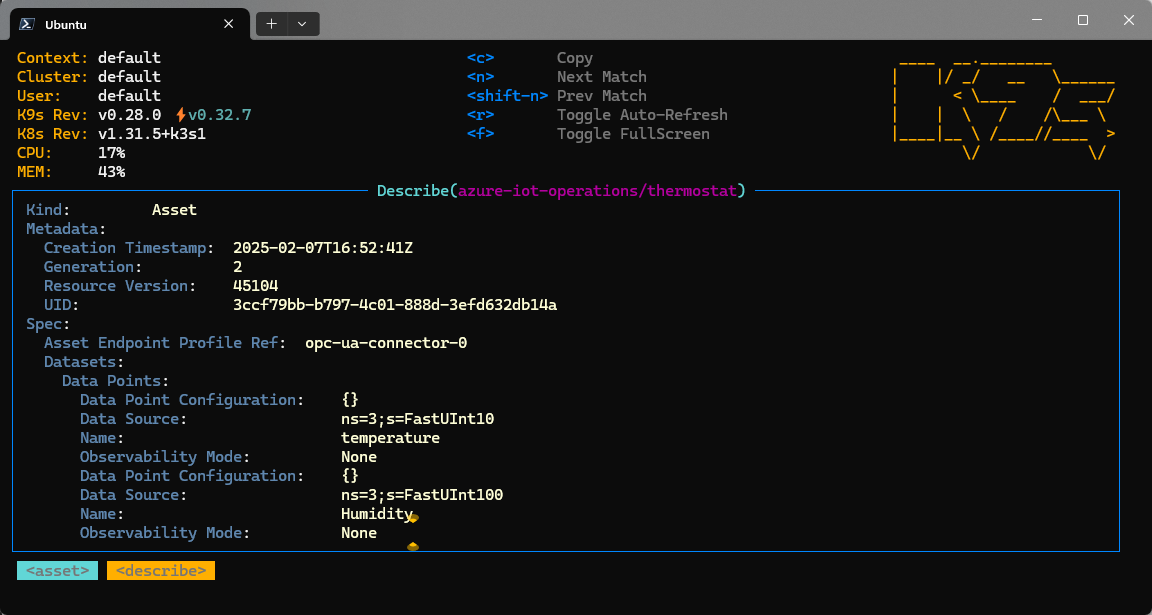
Task: Click the Context default value
Action: (x=128, y=57)
